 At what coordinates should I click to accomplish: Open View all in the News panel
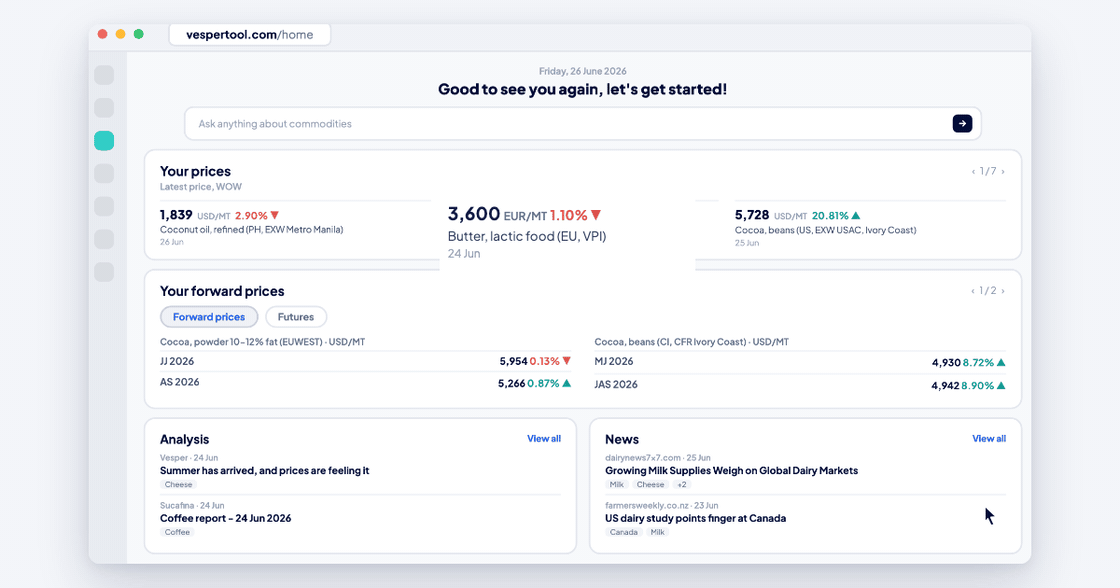[x=989, y=439]
